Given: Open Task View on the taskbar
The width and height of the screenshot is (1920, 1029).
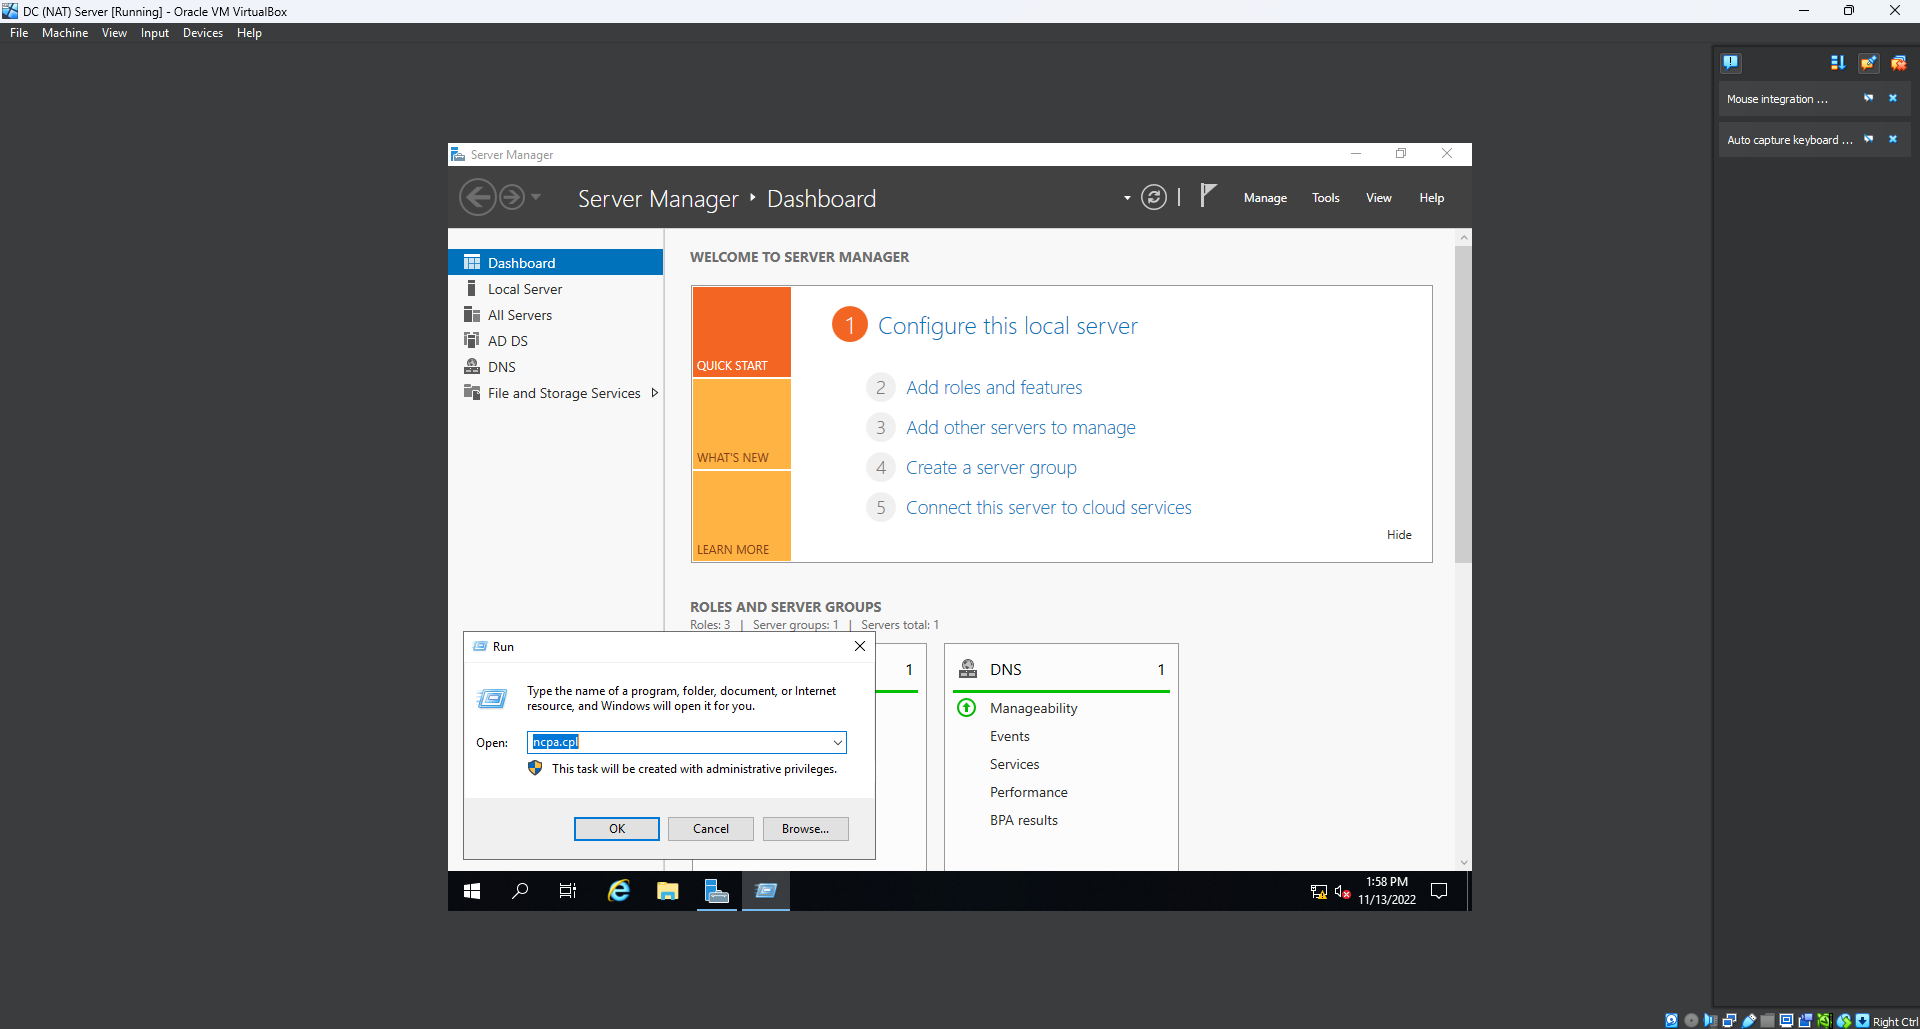Looking at the screenshot, I should pyautogui.click(x=568, y=890).
